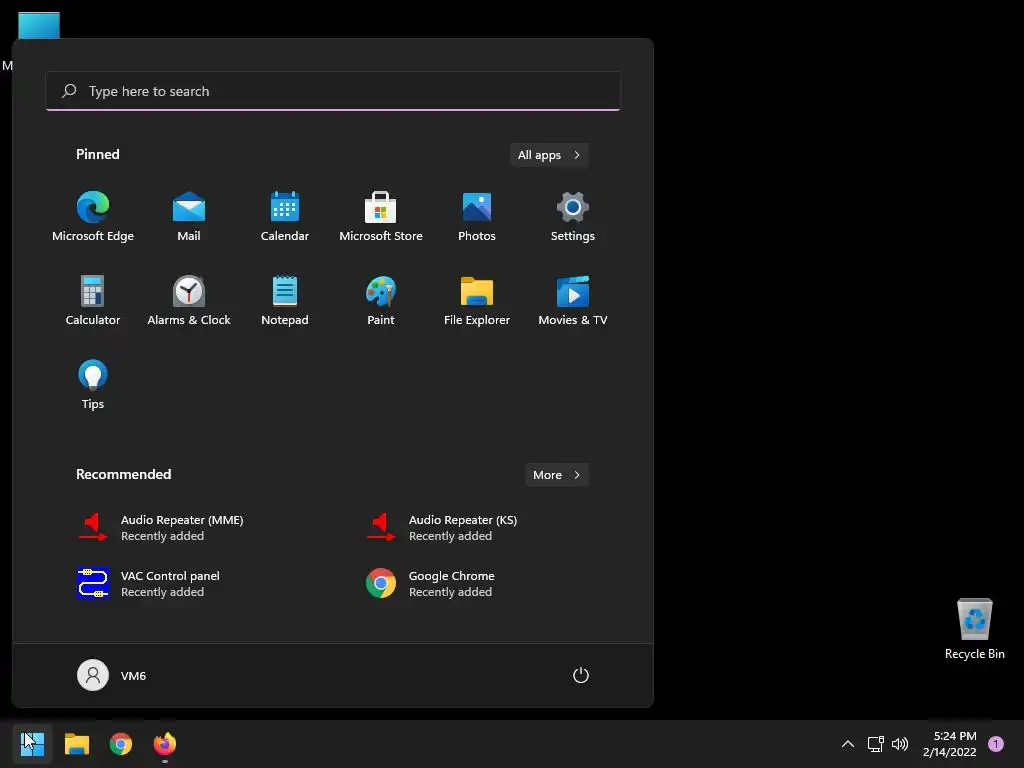Viewport: 1024px width, 768px height.
Task: Open the volume tray icon
Action: coord(900,744)
